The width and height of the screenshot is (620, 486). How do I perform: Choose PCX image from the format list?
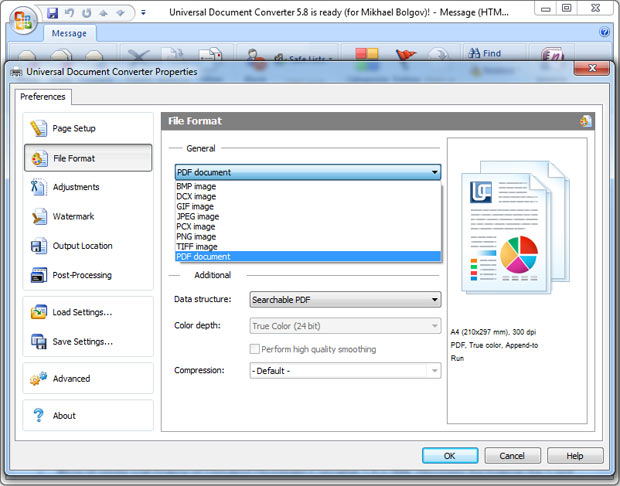tap(308, 227)
